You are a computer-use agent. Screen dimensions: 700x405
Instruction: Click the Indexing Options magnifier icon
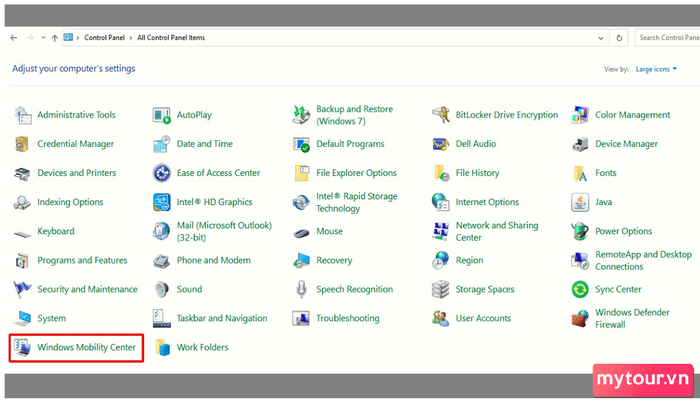[x=22, y=202]
